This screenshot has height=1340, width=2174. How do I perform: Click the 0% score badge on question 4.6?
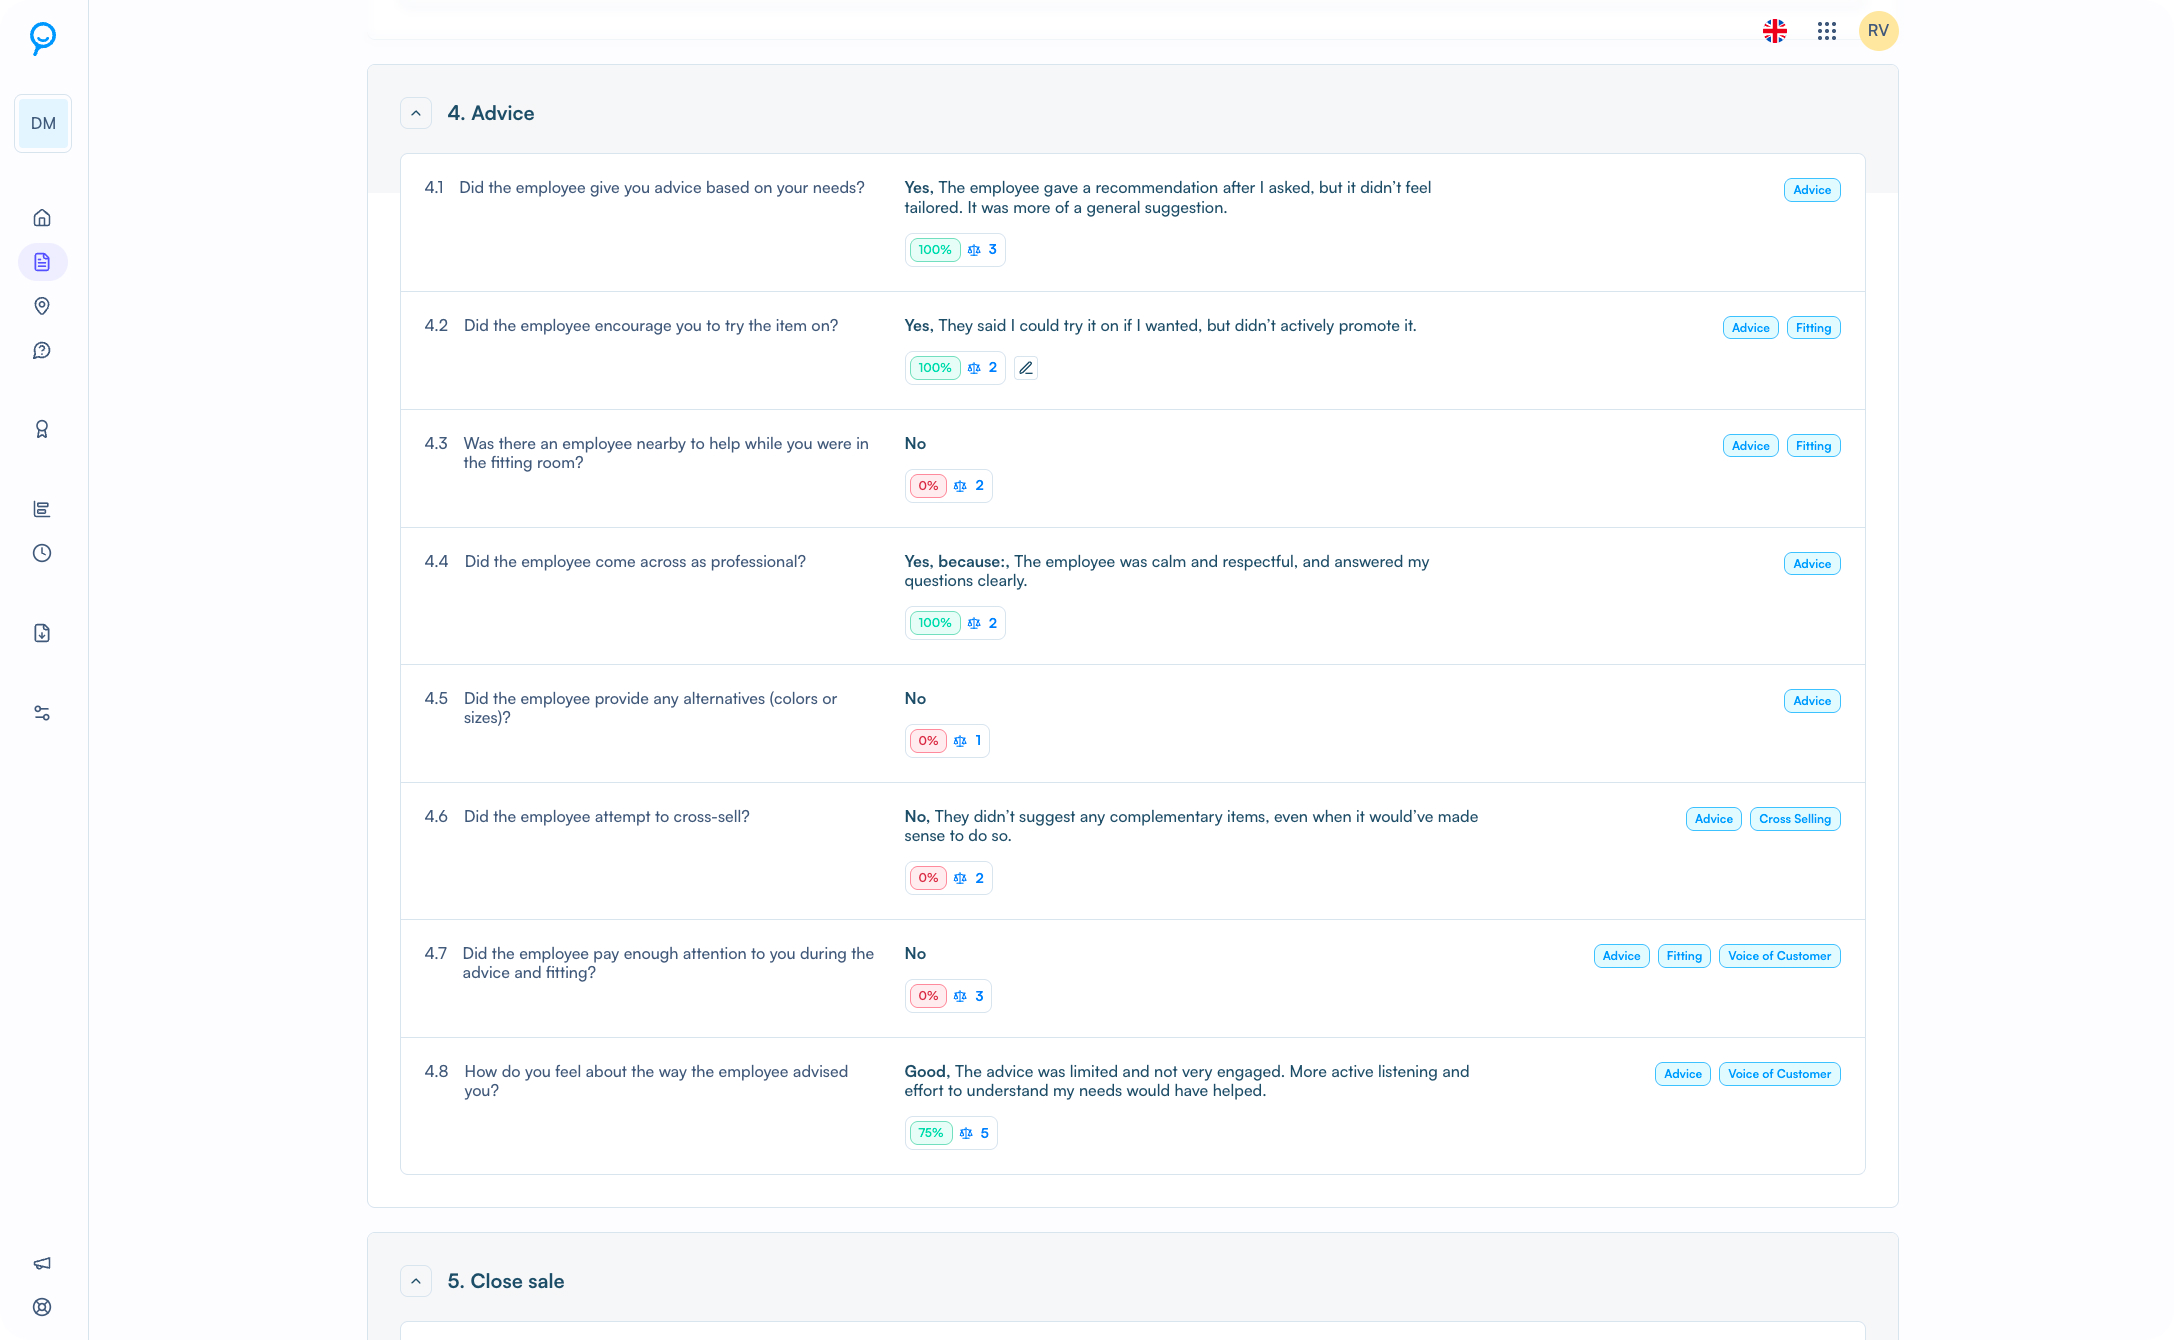(928, 878)
